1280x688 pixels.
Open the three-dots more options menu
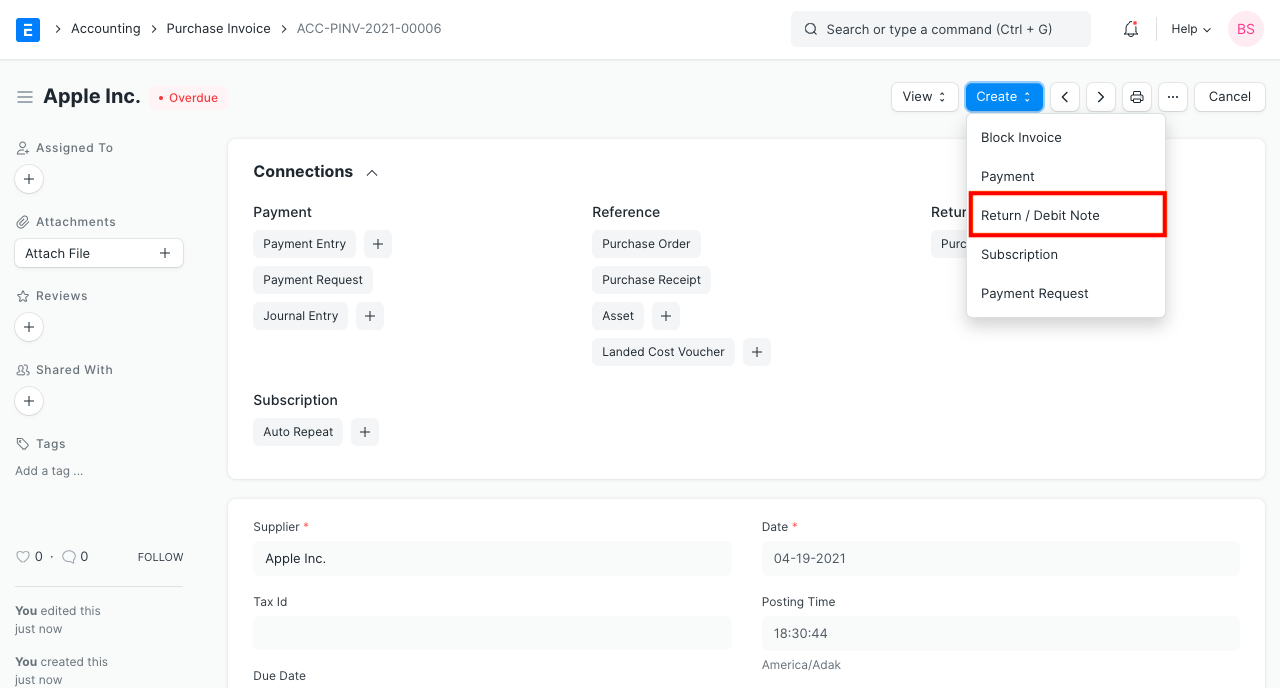point(1173,97)
